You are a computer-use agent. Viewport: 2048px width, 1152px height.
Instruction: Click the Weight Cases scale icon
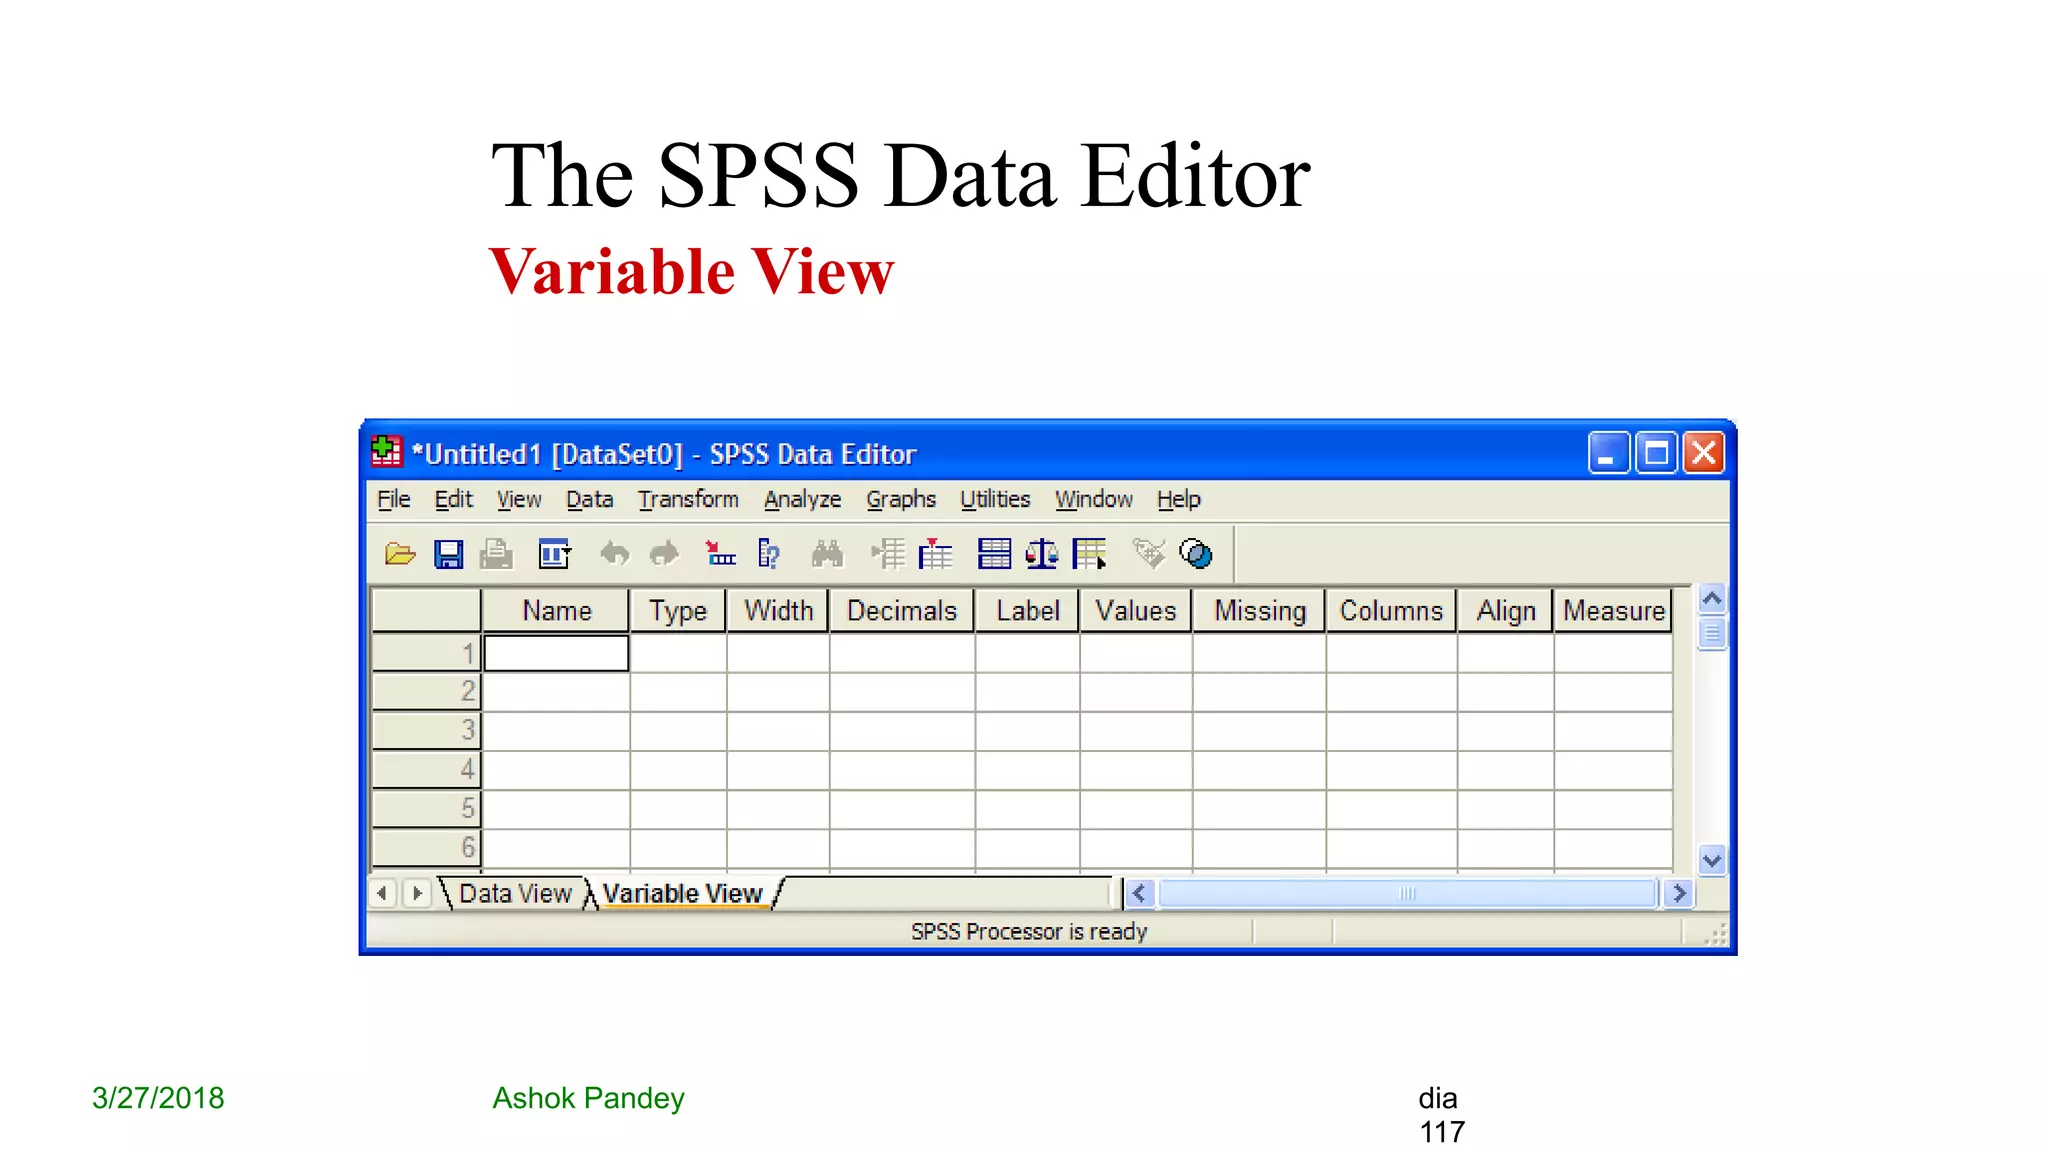tap(1042, 554)
